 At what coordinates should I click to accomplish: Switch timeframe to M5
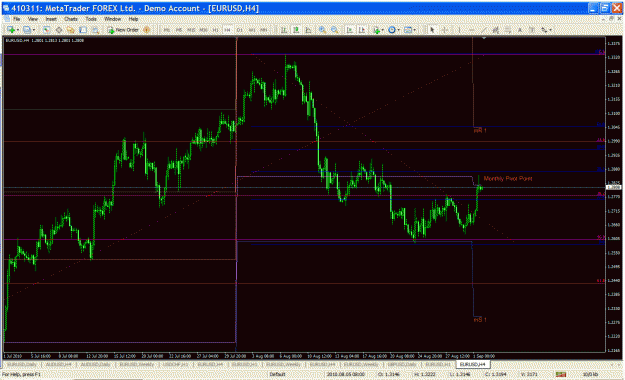point(179,30)
